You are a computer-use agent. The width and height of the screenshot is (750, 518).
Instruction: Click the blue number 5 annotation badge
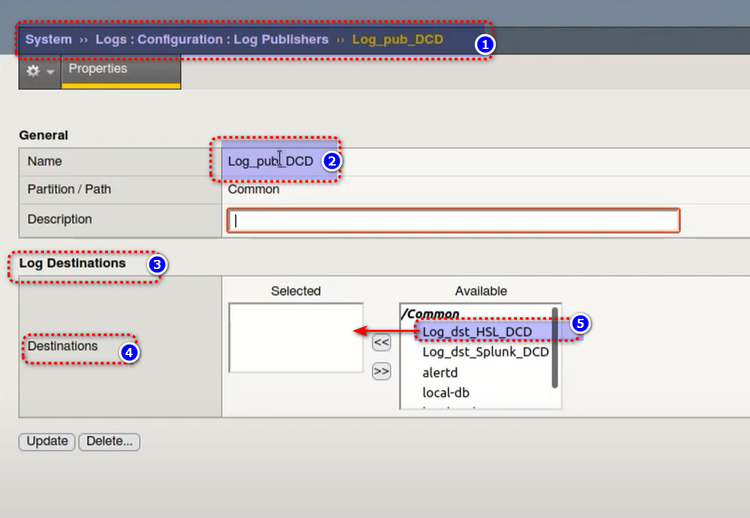click(580, 324)
